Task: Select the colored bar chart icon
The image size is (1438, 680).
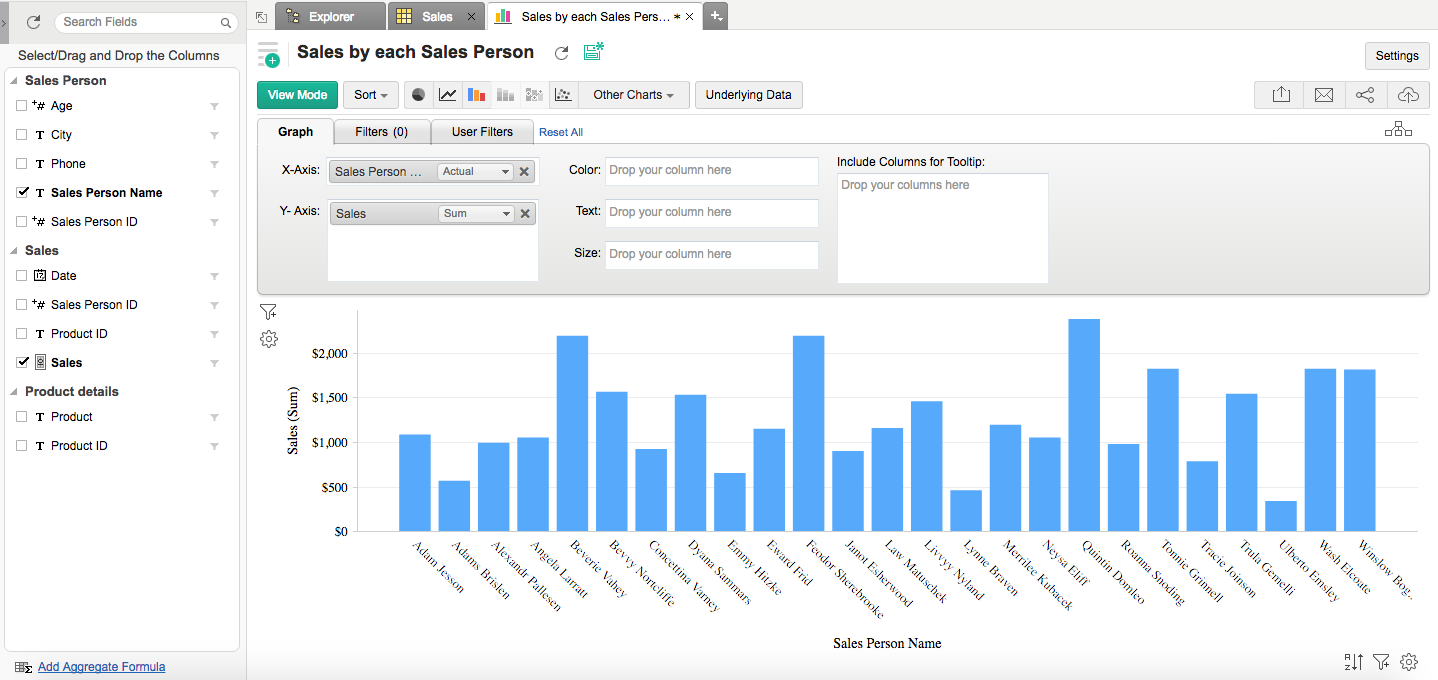Action: tap(477, 95)
